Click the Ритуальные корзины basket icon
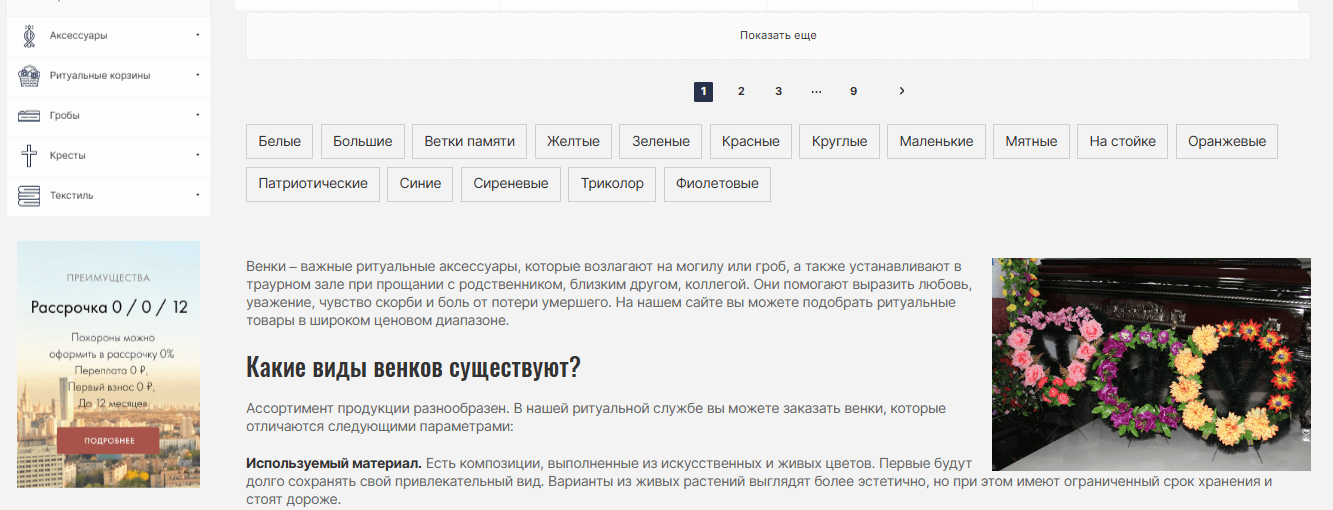 (29, 76)
